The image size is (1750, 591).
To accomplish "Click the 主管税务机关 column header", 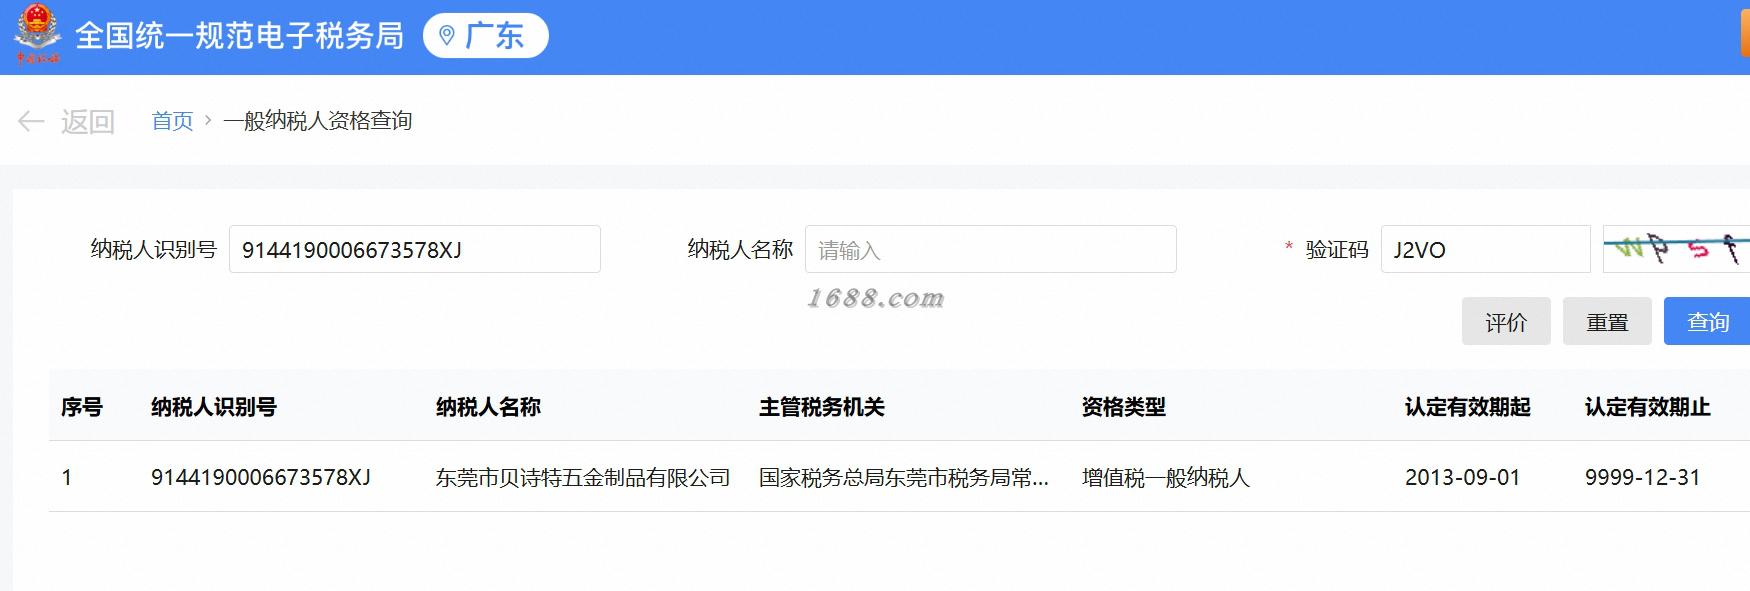I will (x=822, y=407).
